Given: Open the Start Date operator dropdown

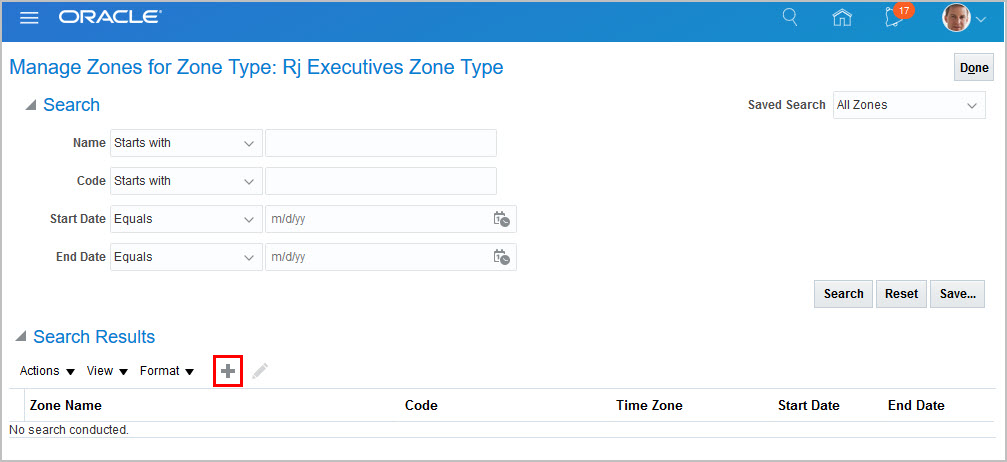Looking at the screenshot, I should pos(185,219).
